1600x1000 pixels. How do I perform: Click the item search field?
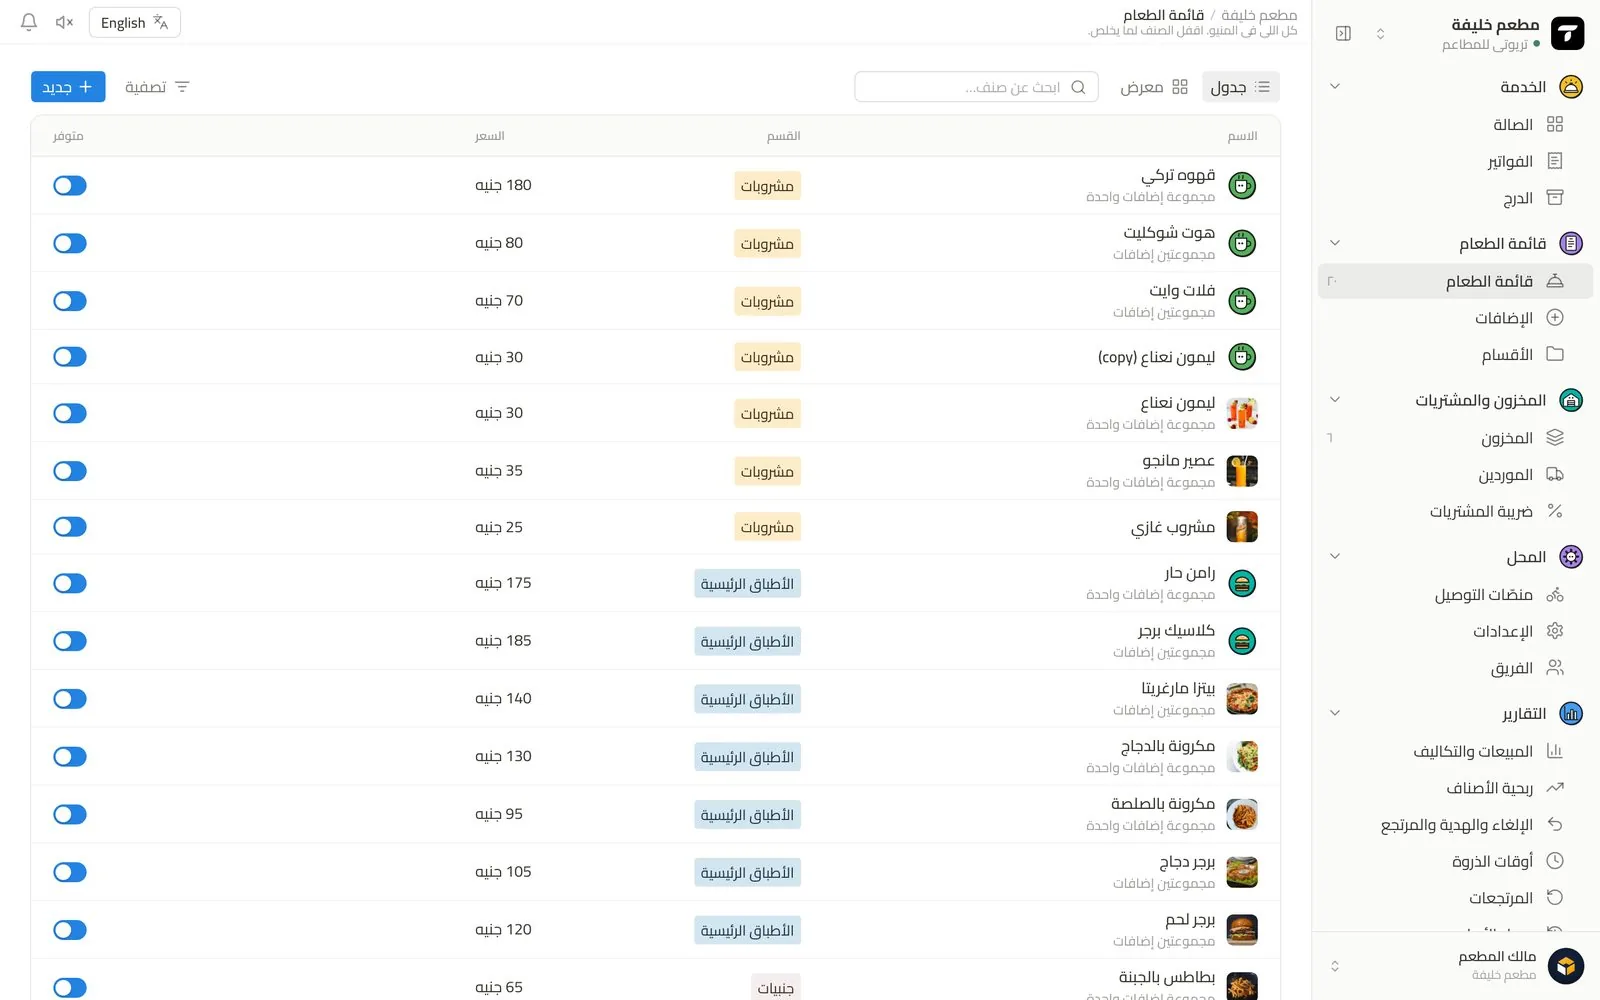coord(976,87)
